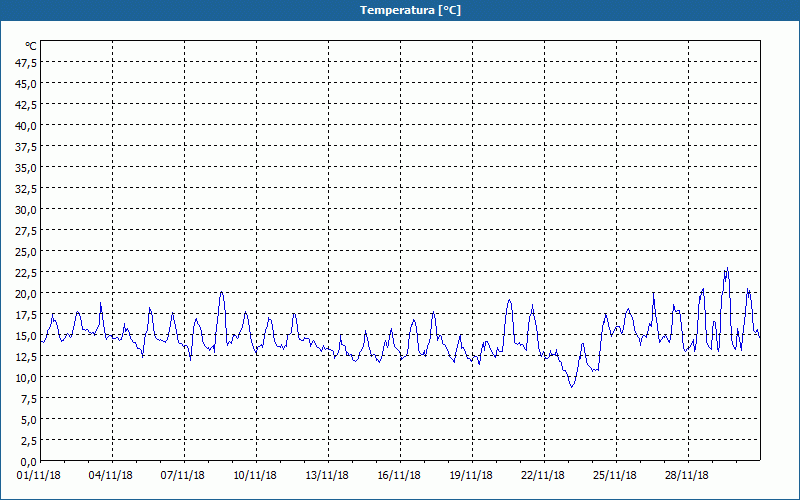
Task: Click the 25/11/18 date label
Action: click(615, 476)
